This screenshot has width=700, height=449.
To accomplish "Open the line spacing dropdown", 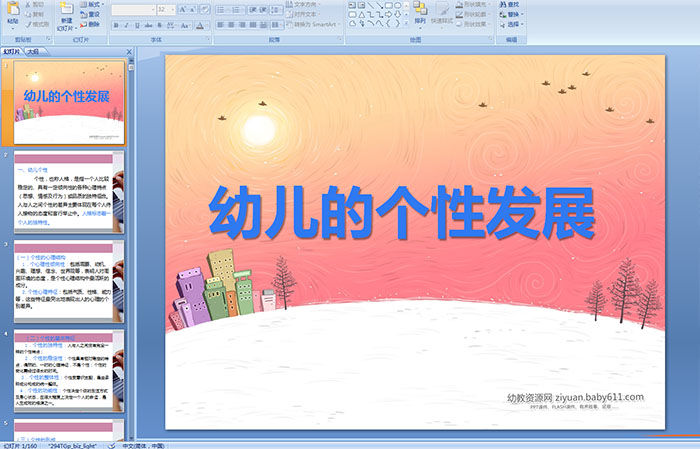I will 277,9.
